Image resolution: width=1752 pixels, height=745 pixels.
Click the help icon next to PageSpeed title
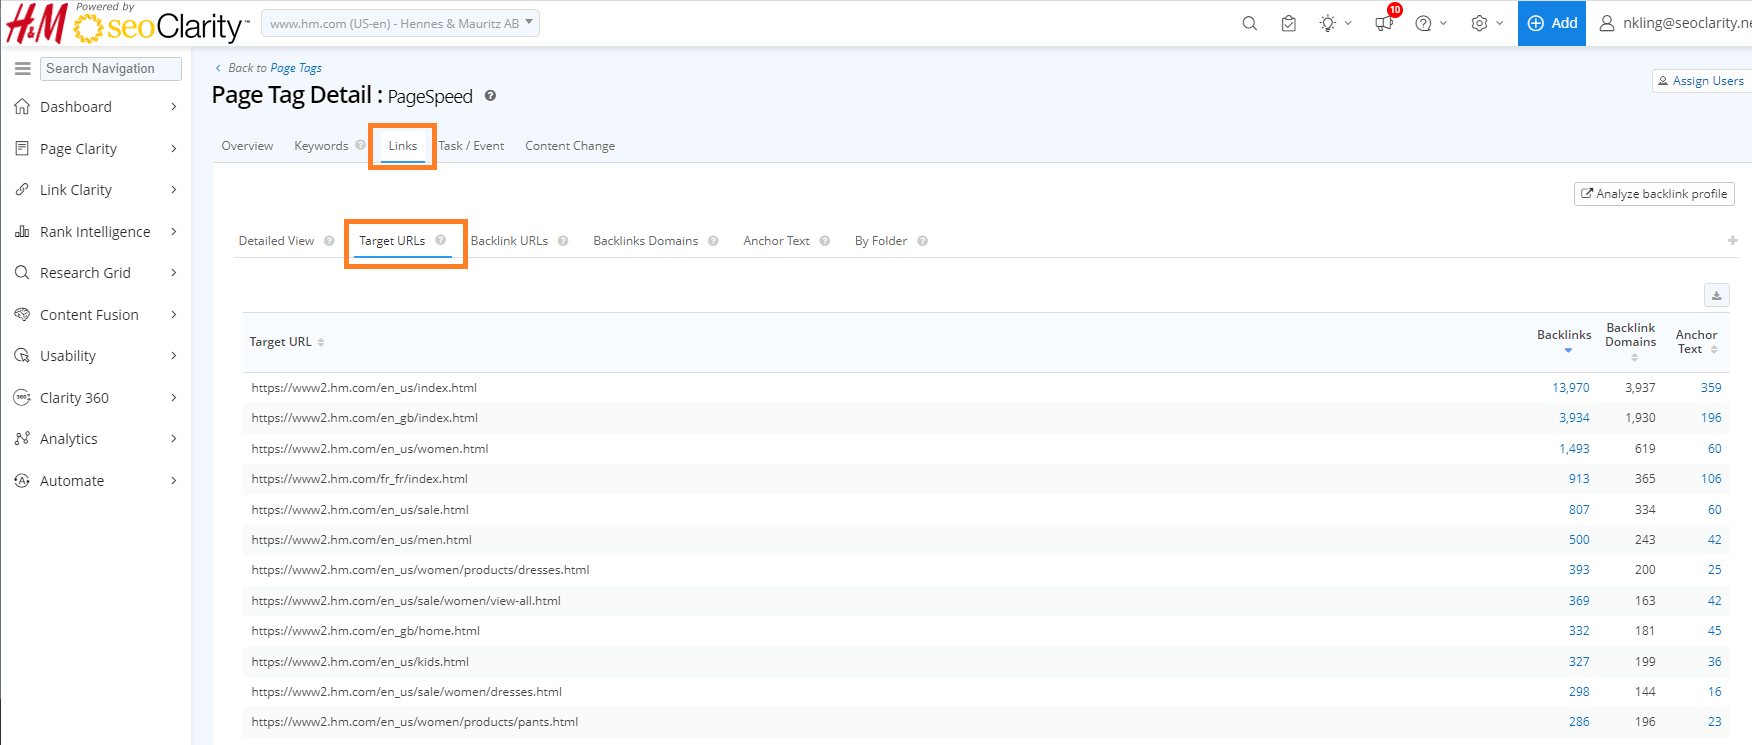click(x=490, y=96)
